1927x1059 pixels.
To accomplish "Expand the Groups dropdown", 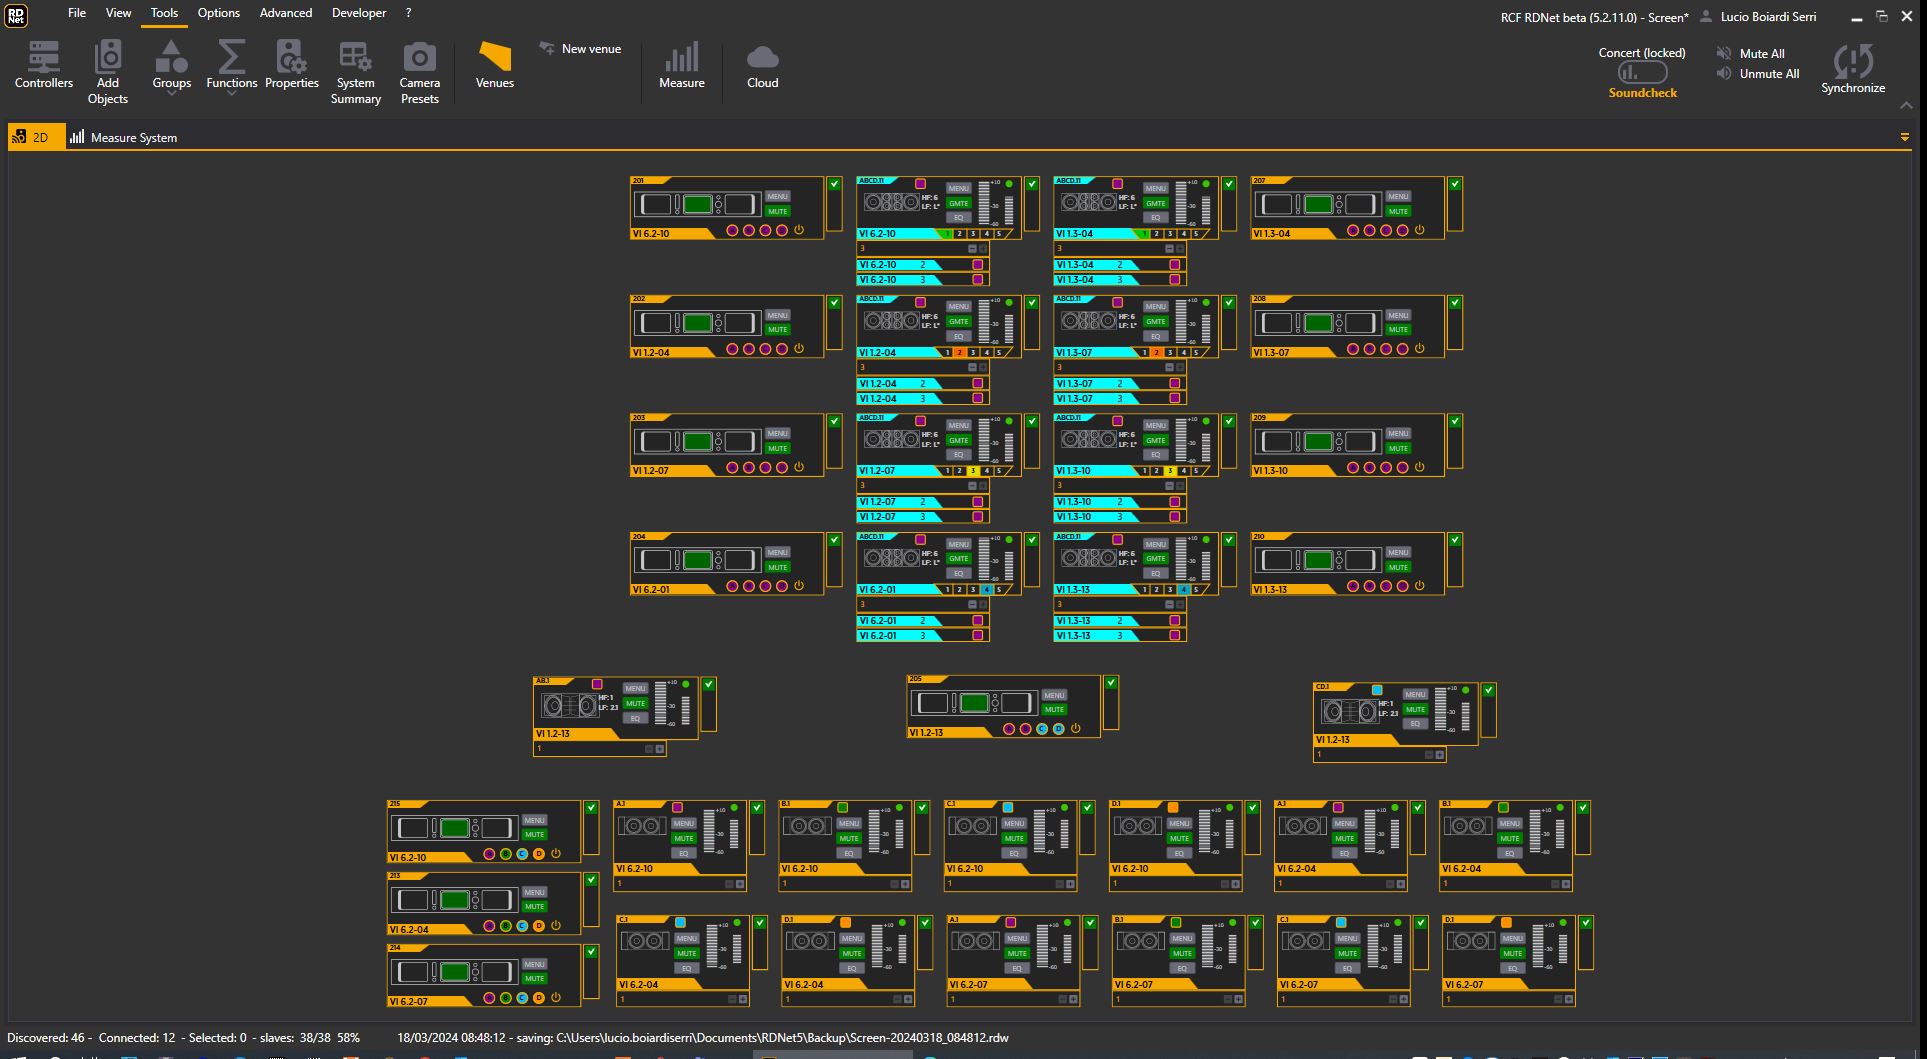I will click(171, 94).
